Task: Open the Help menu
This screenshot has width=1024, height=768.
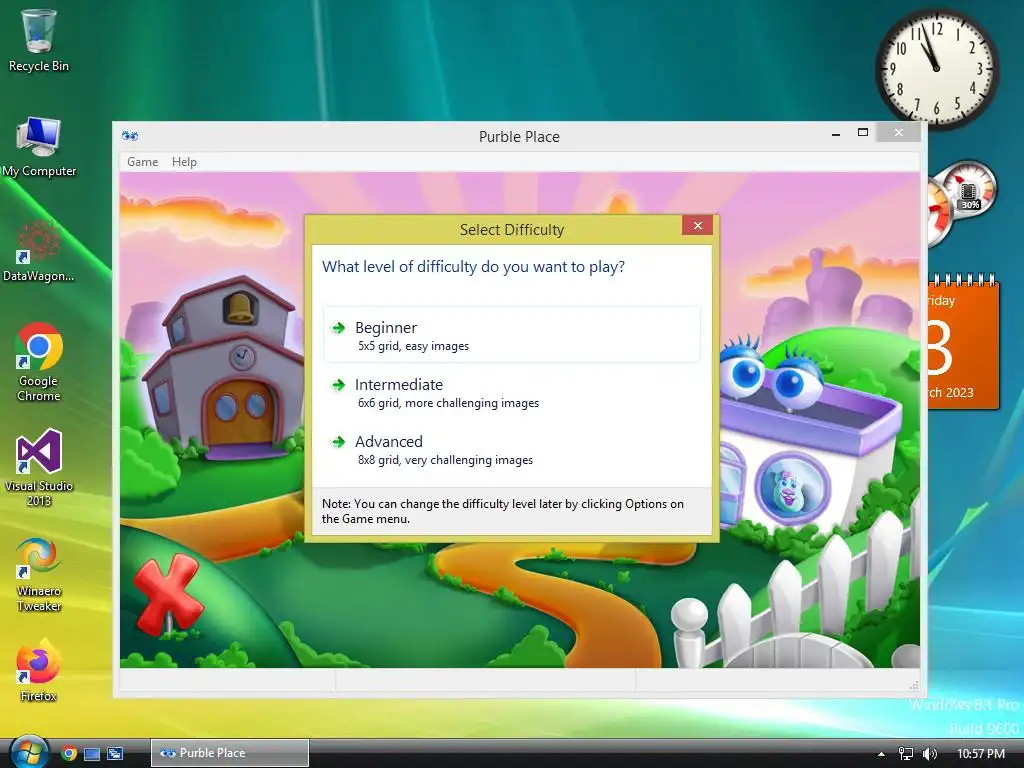Action: tap(184, 162)
